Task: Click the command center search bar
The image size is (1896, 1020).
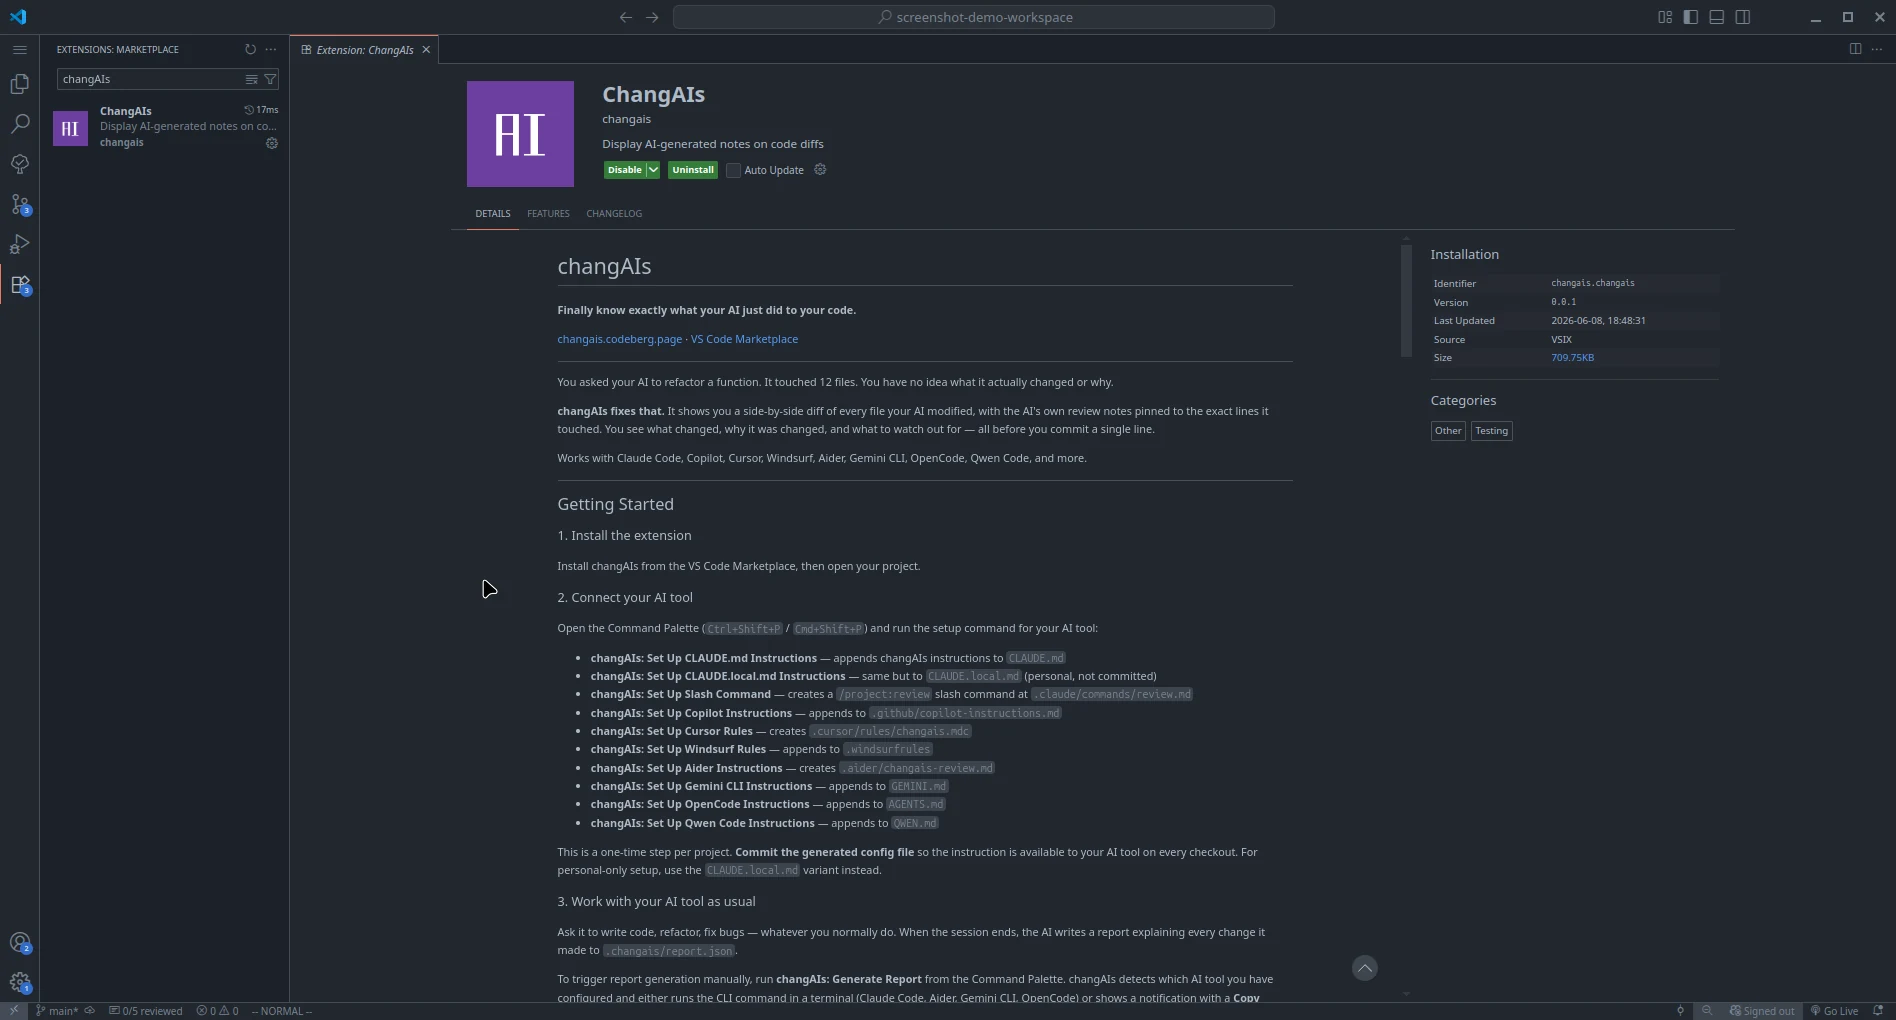Action: (974, 17)
